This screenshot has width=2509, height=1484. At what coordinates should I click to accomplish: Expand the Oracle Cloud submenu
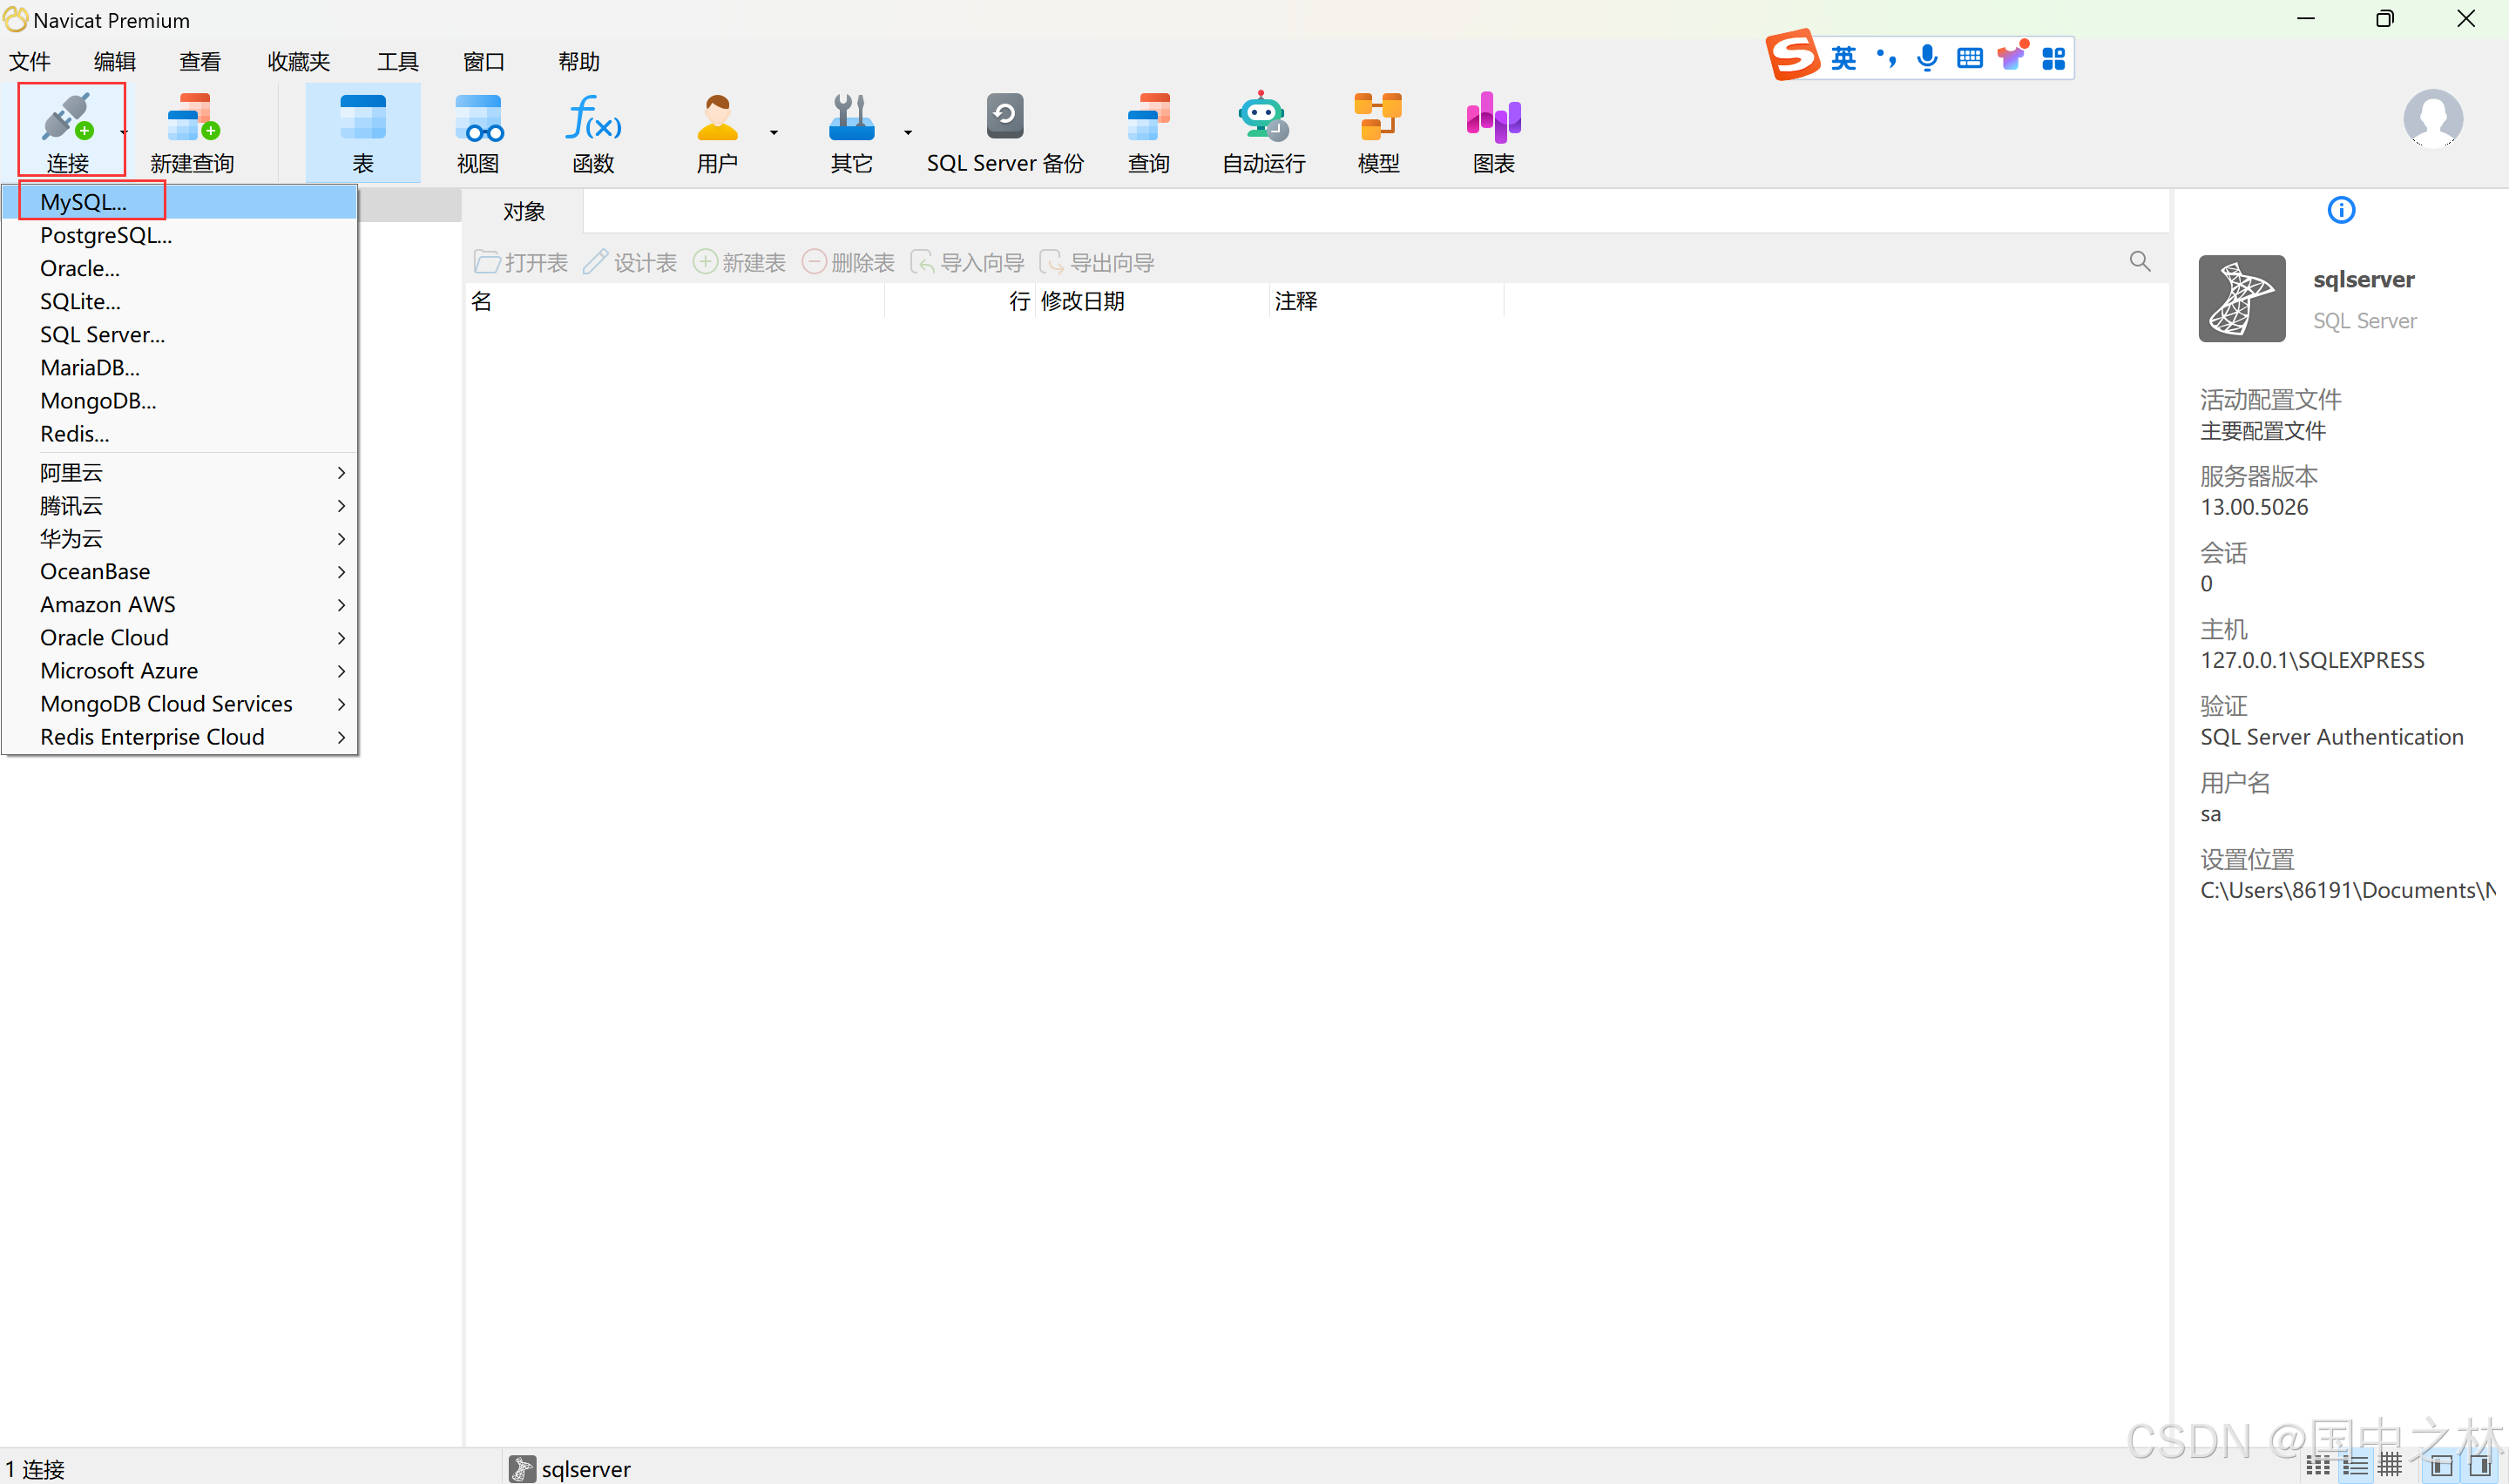tap(179, 637)
